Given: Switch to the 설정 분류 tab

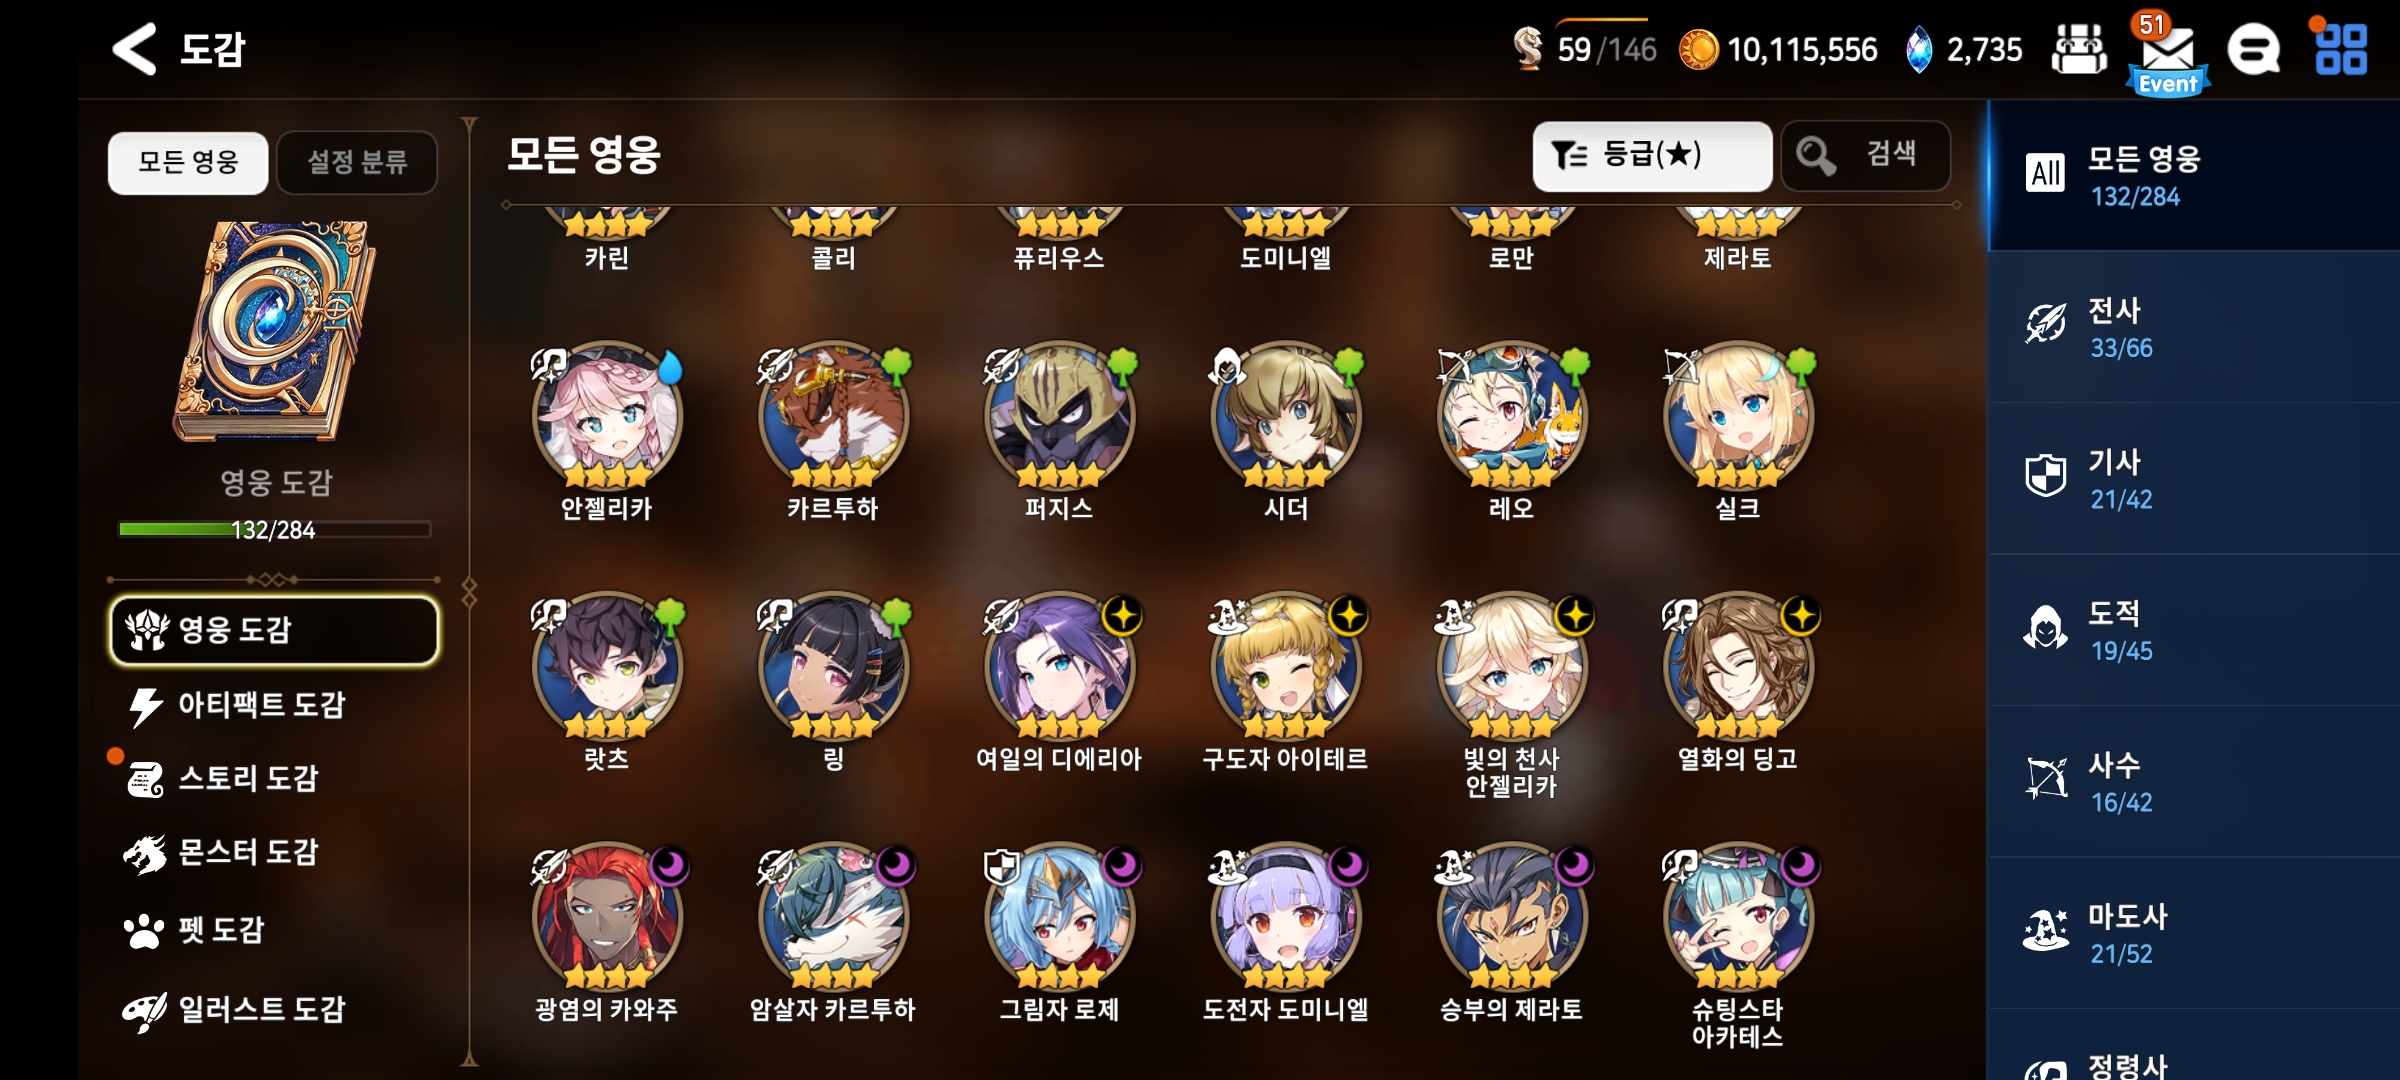Looking at the screenshot, I should pyautogui.click(x=357, y=162).
